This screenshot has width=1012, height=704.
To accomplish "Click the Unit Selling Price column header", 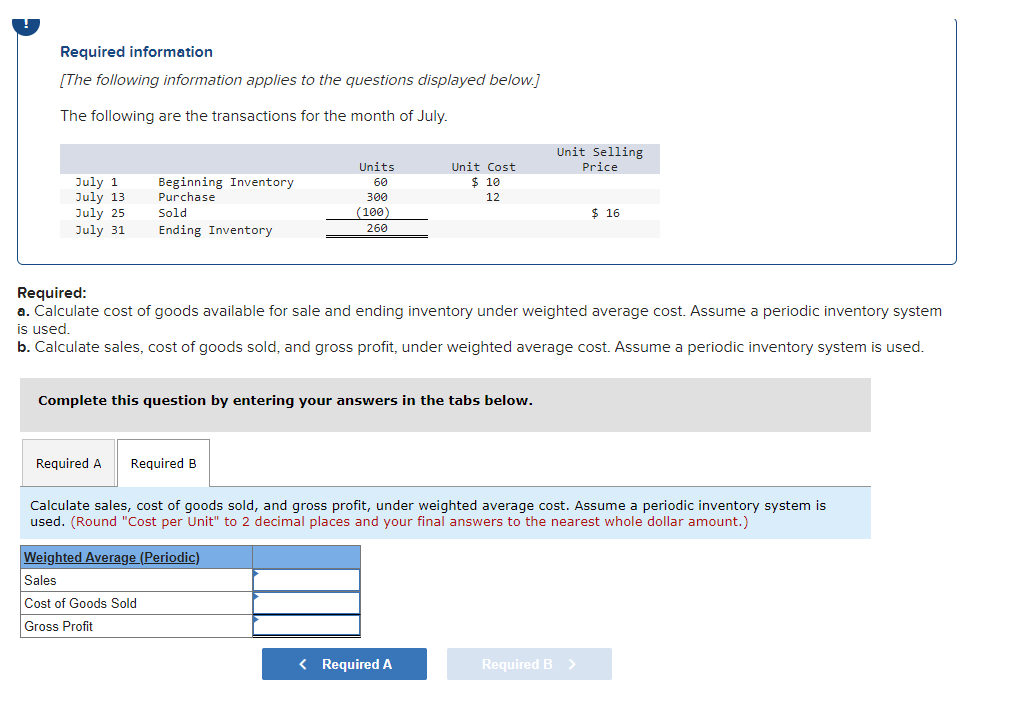I will pos(599,159).
